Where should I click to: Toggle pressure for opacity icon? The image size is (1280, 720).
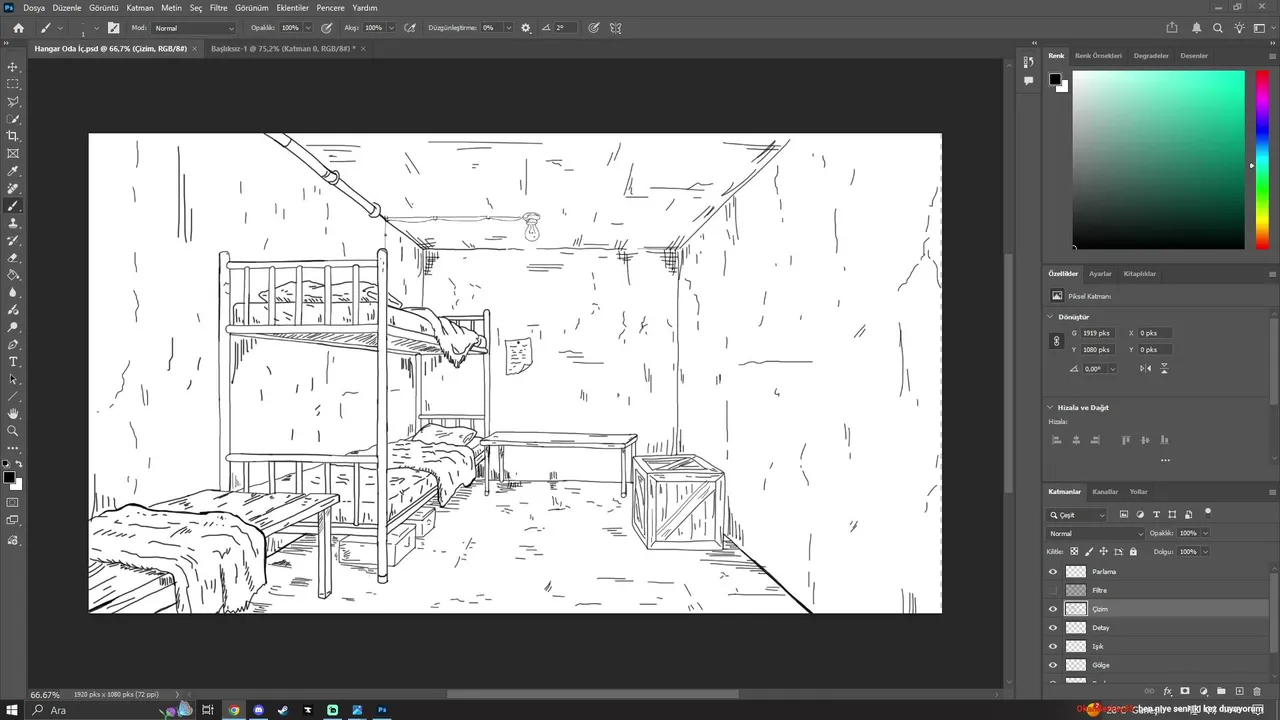(326, 28)
